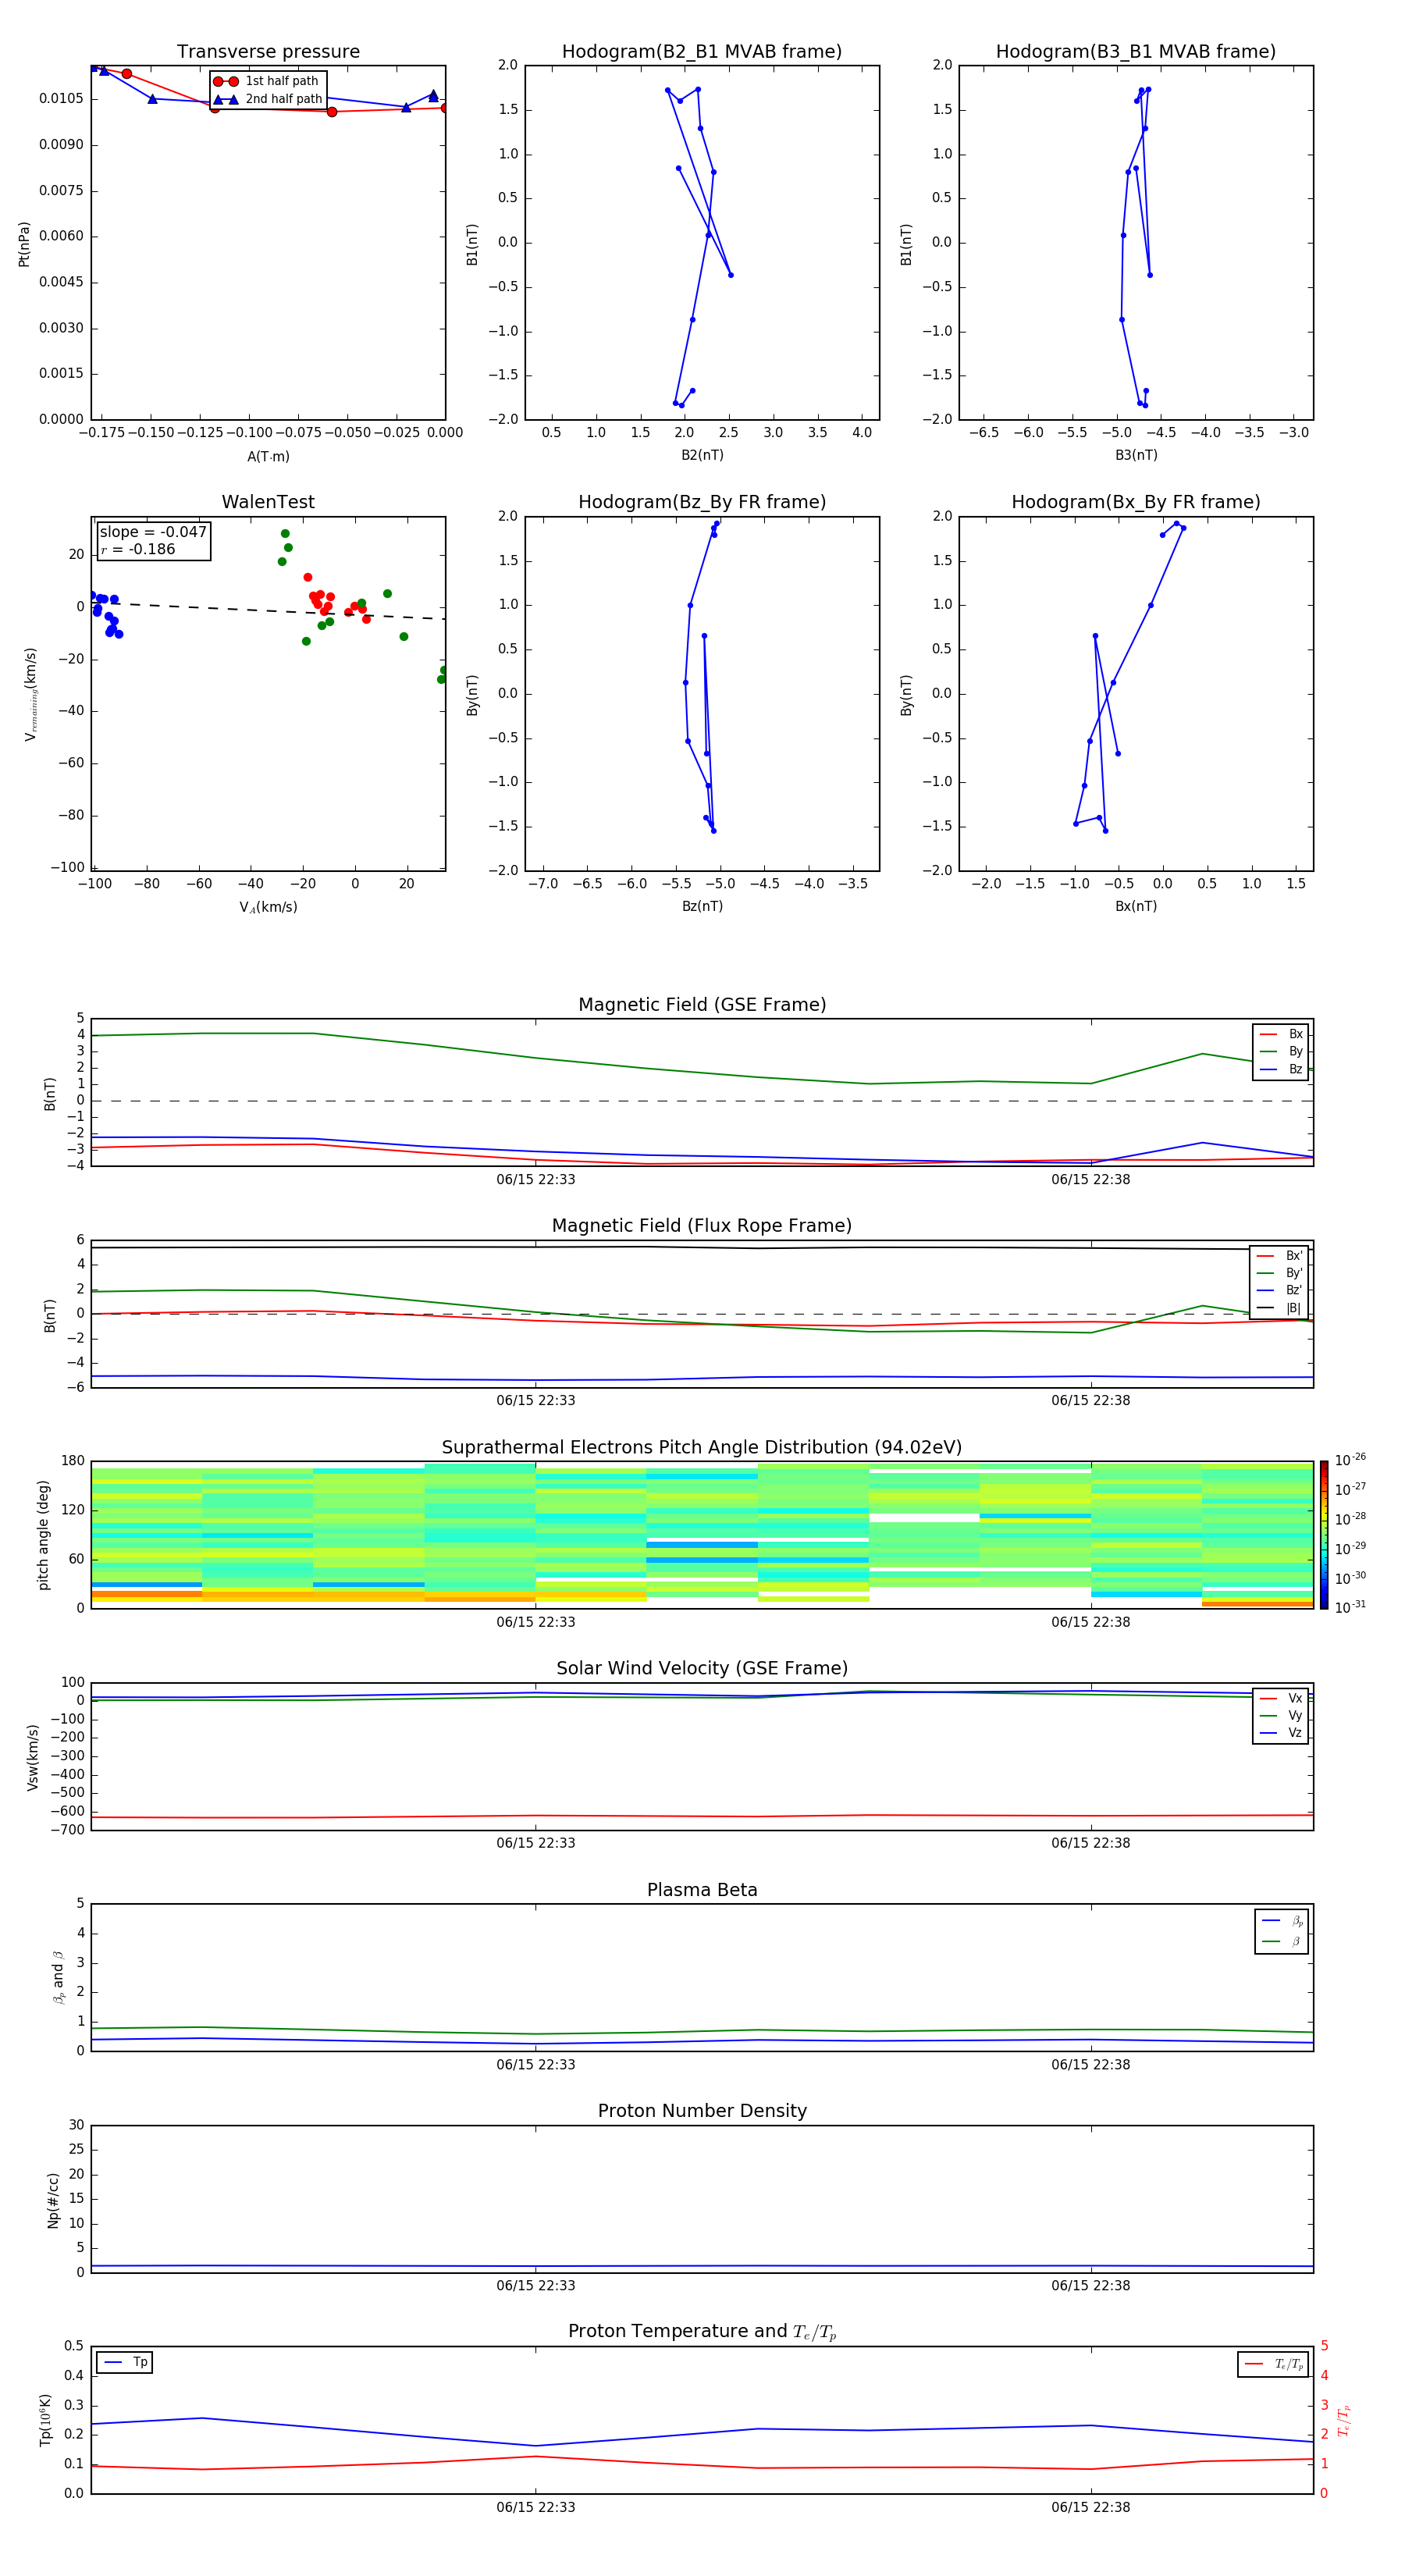Screen dimensions: 1405x2576
Task: Click the 'Tp(10^6K)' y-axis label
Action: point(45,2420)
